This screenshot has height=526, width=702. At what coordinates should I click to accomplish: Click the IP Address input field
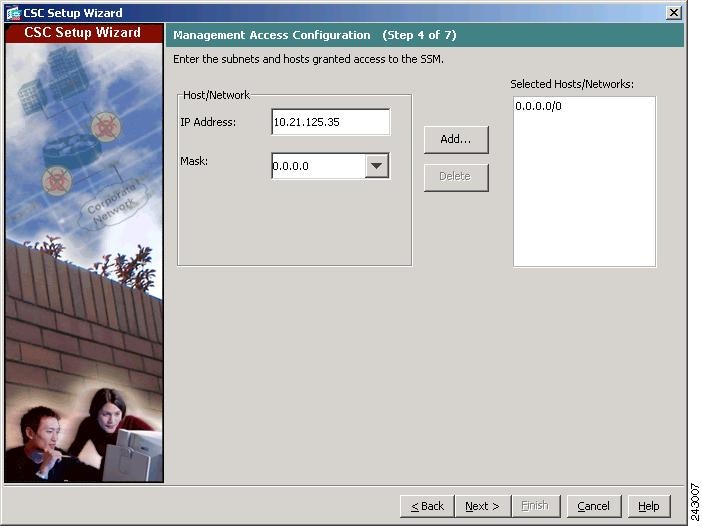pyautogui.click(x=330, y=122)
